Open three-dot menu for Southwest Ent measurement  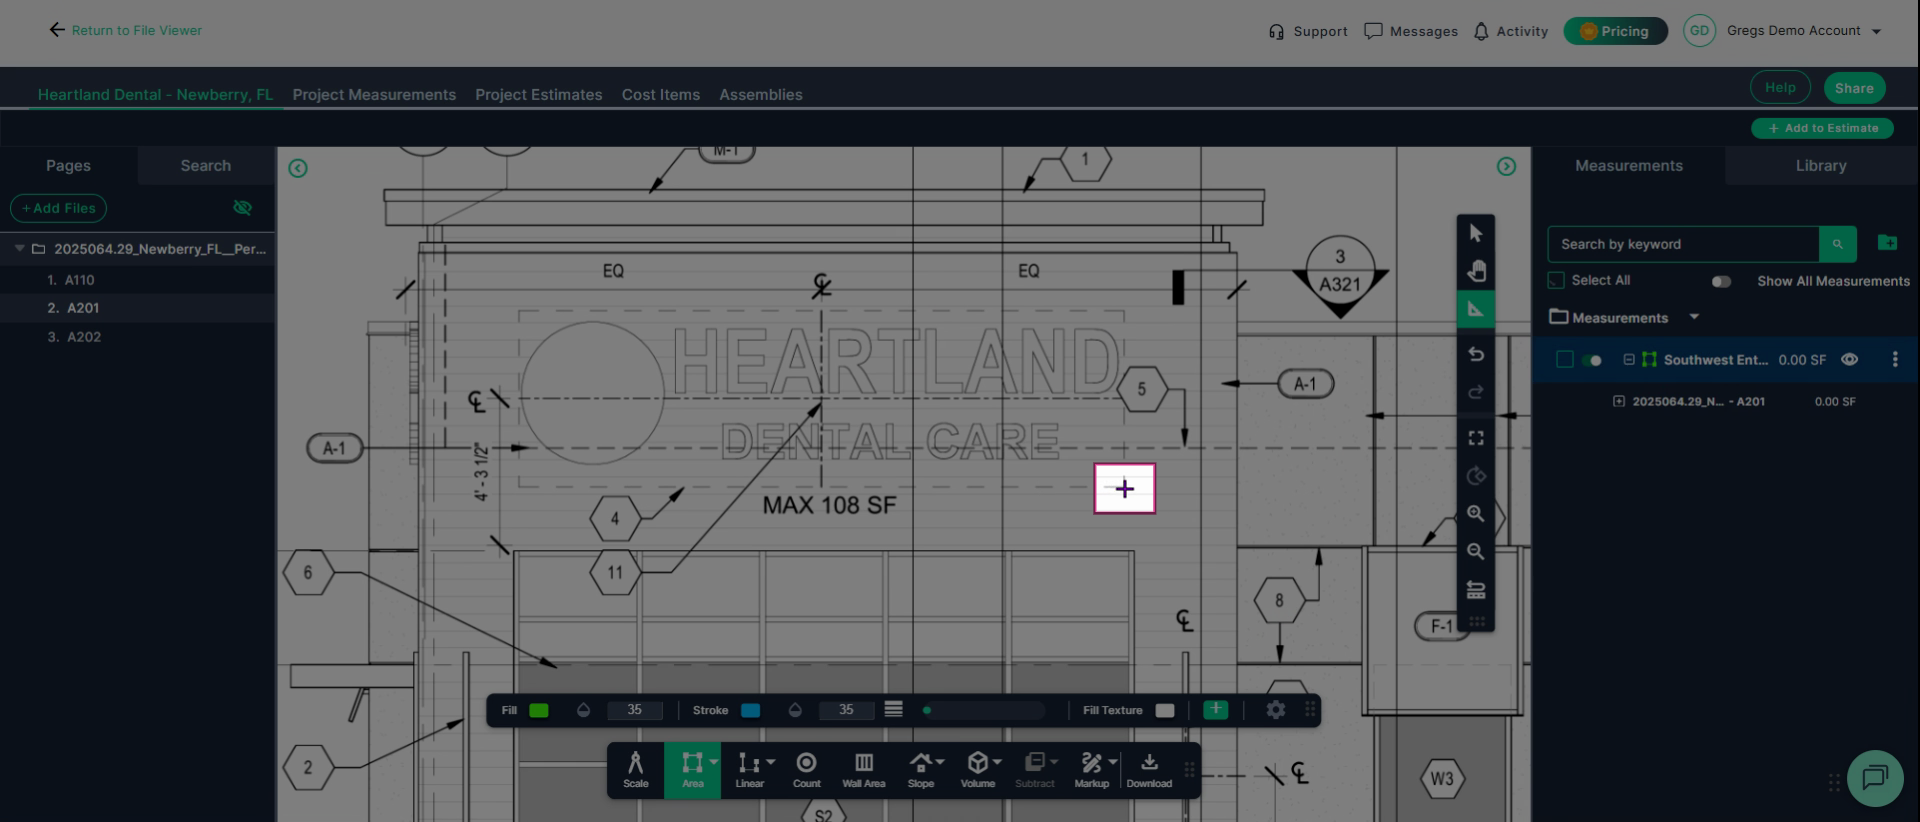click(x=1895, y=360)
